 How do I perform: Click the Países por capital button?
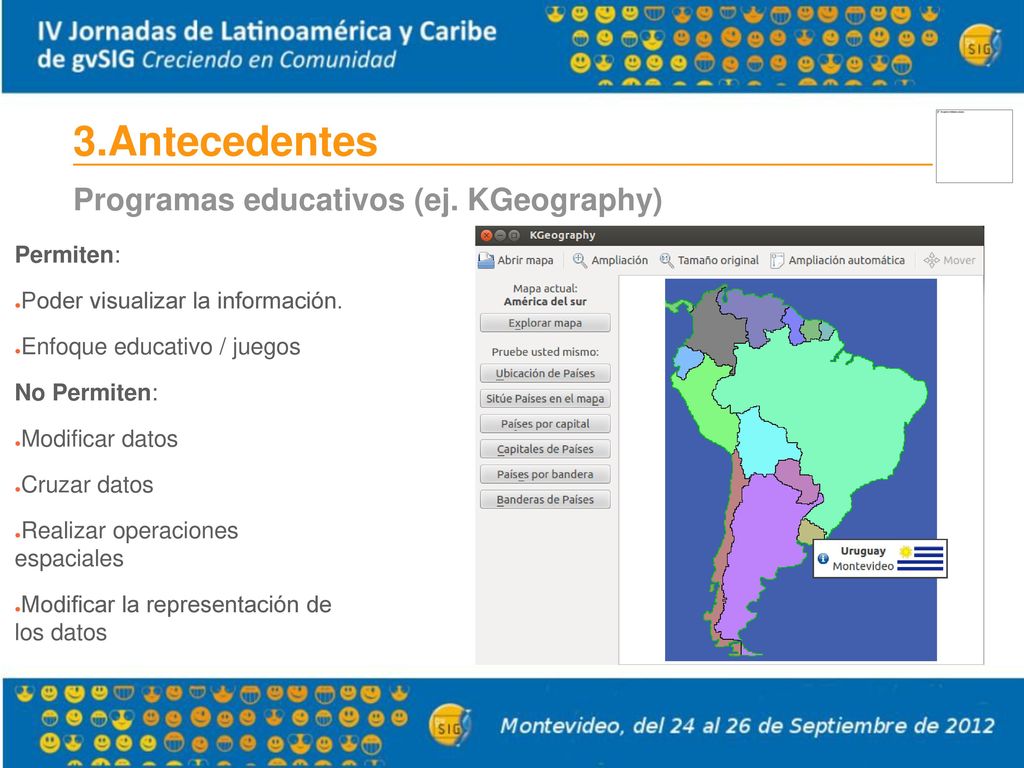click(545, 424)
